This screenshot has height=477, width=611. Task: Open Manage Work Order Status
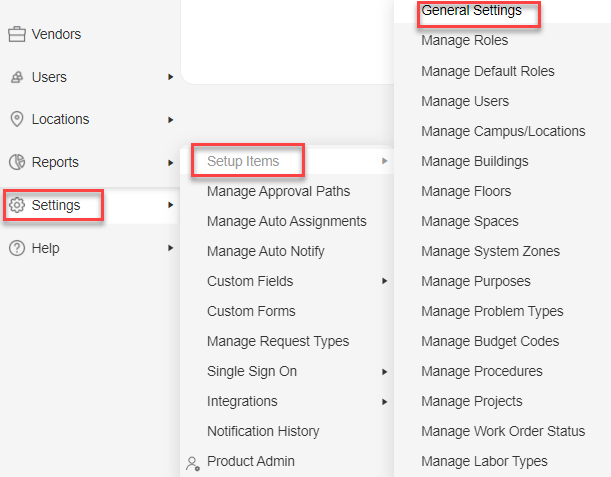coord(503,431)
